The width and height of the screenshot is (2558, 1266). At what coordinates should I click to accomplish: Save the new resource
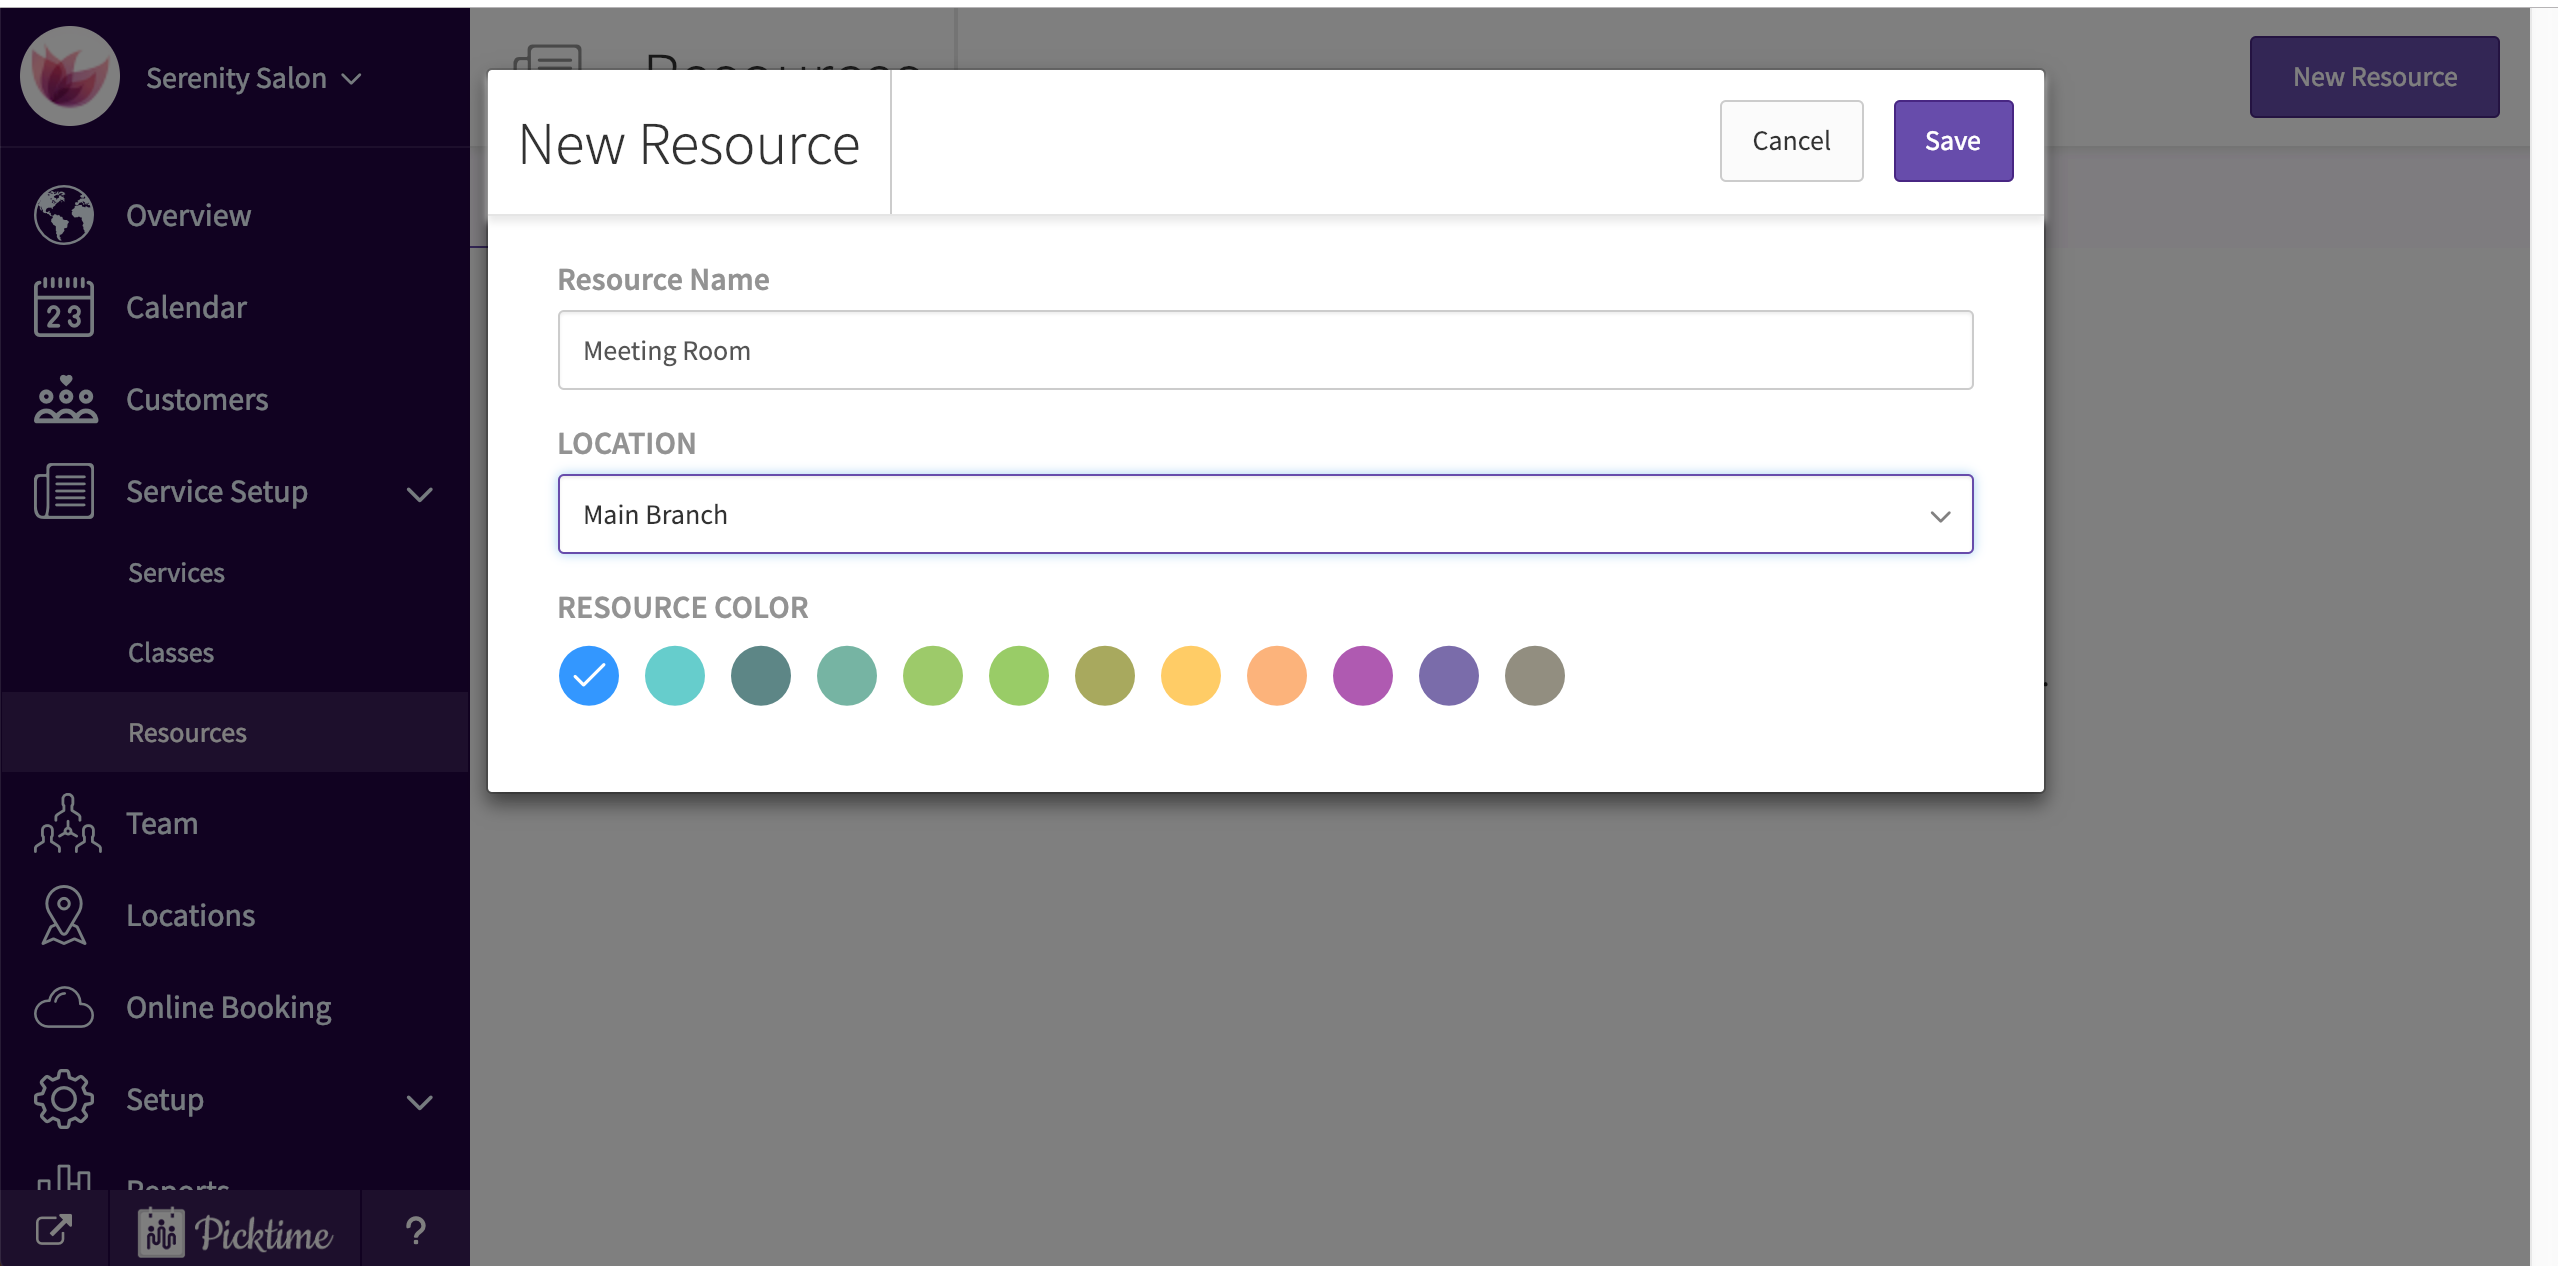pos(1952,140)
